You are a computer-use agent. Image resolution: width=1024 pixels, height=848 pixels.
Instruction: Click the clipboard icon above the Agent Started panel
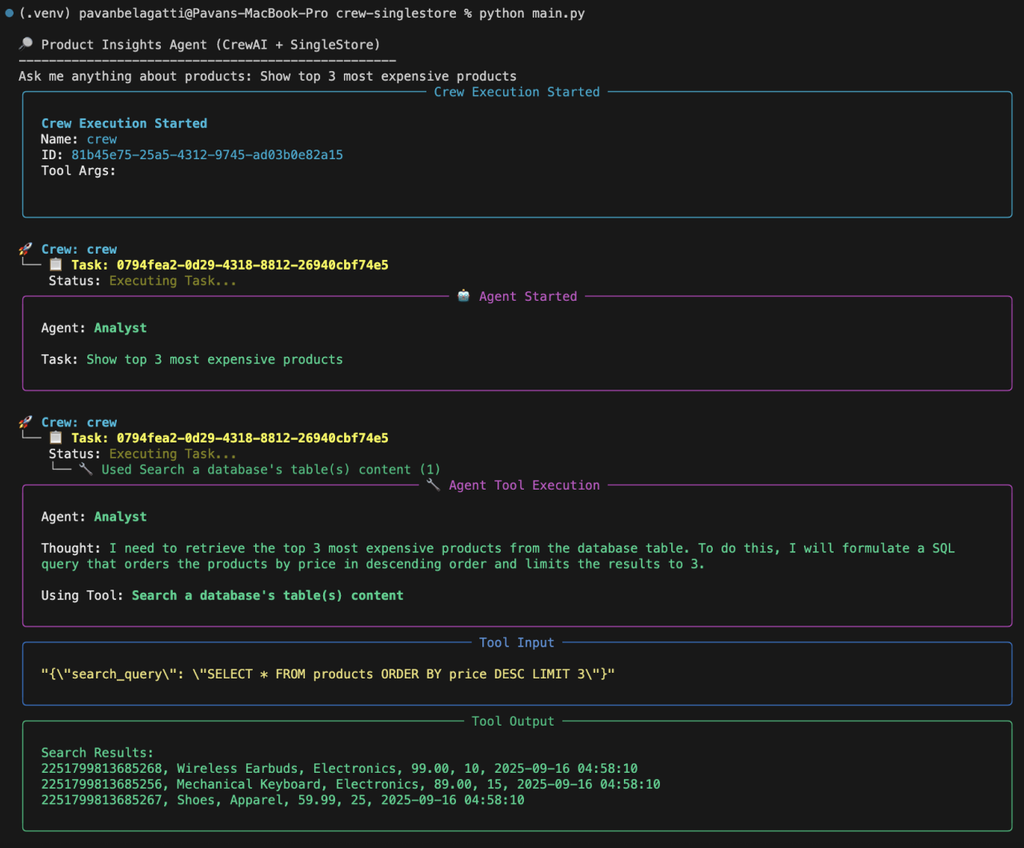[56, 265]
